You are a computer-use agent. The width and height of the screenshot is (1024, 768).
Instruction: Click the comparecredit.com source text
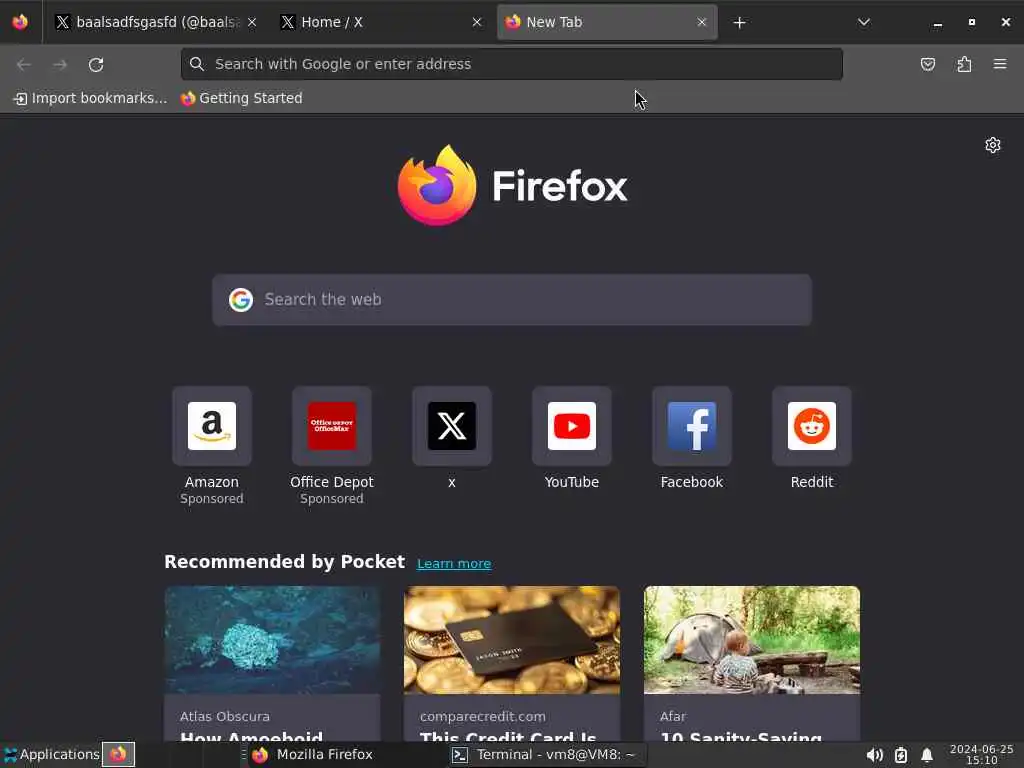[483, 716]
